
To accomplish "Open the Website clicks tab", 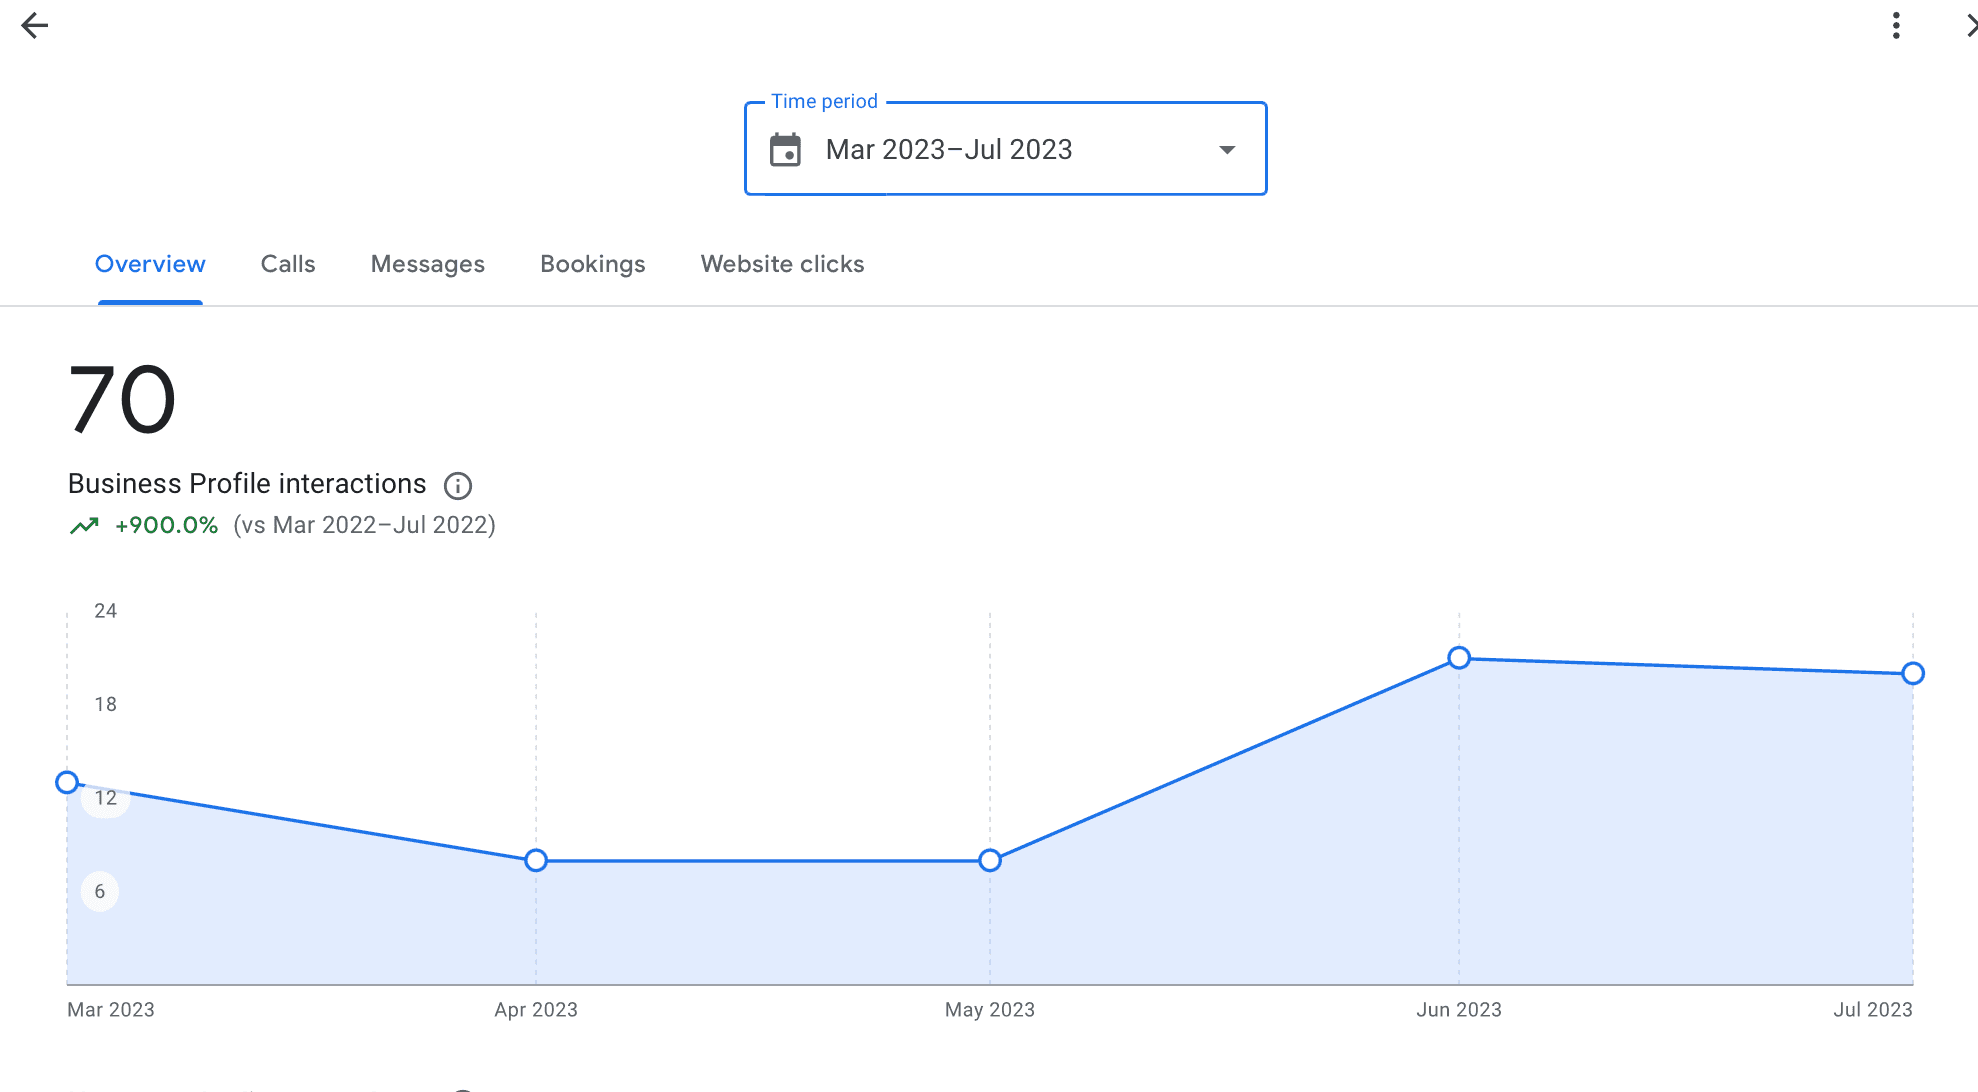I will [782, 264].
